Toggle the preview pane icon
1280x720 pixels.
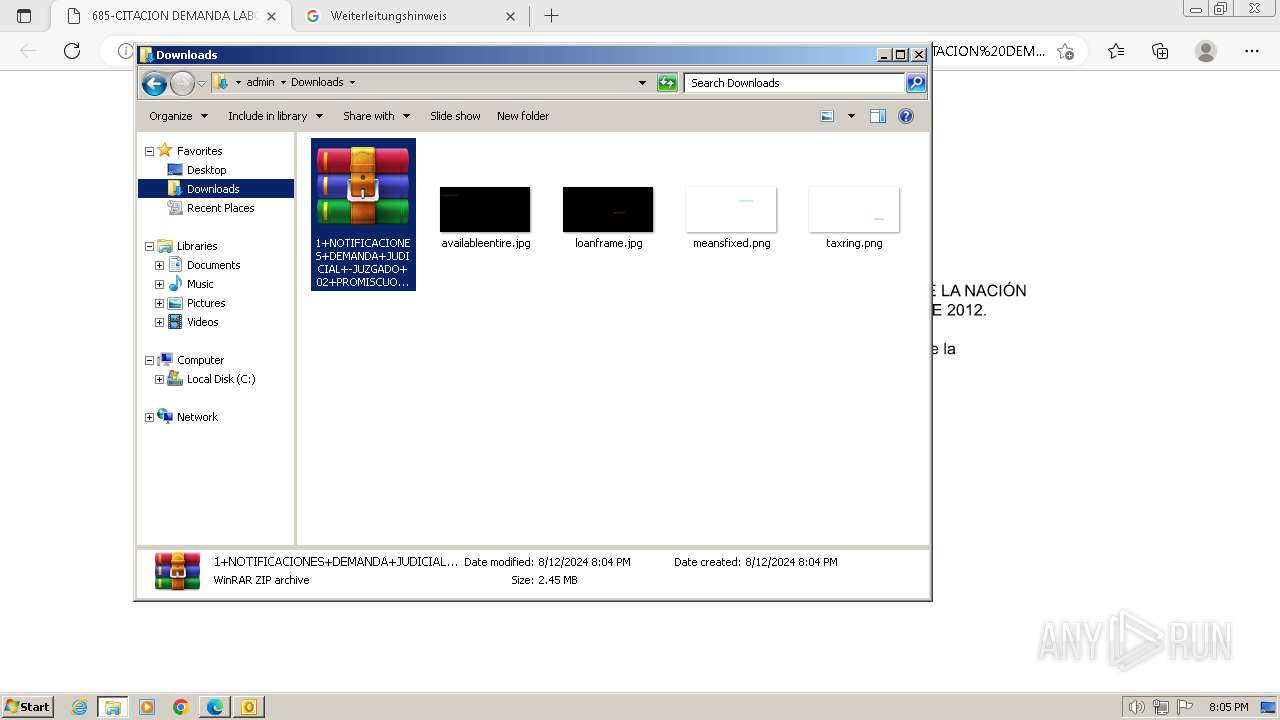pyautogui.click(x=878, y=116)
